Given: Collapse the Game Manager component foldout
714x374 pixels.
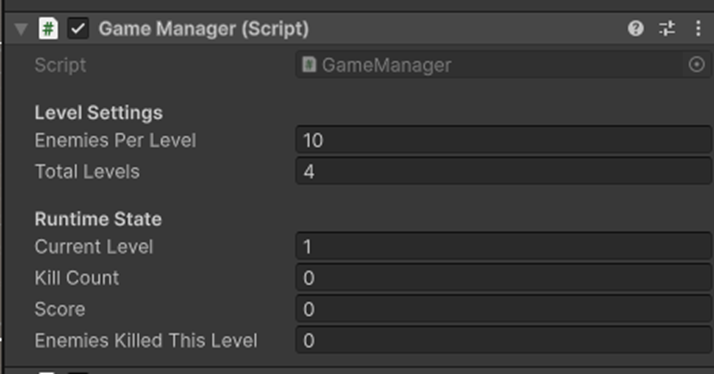Looking at the screenshot, I should 21,29.
